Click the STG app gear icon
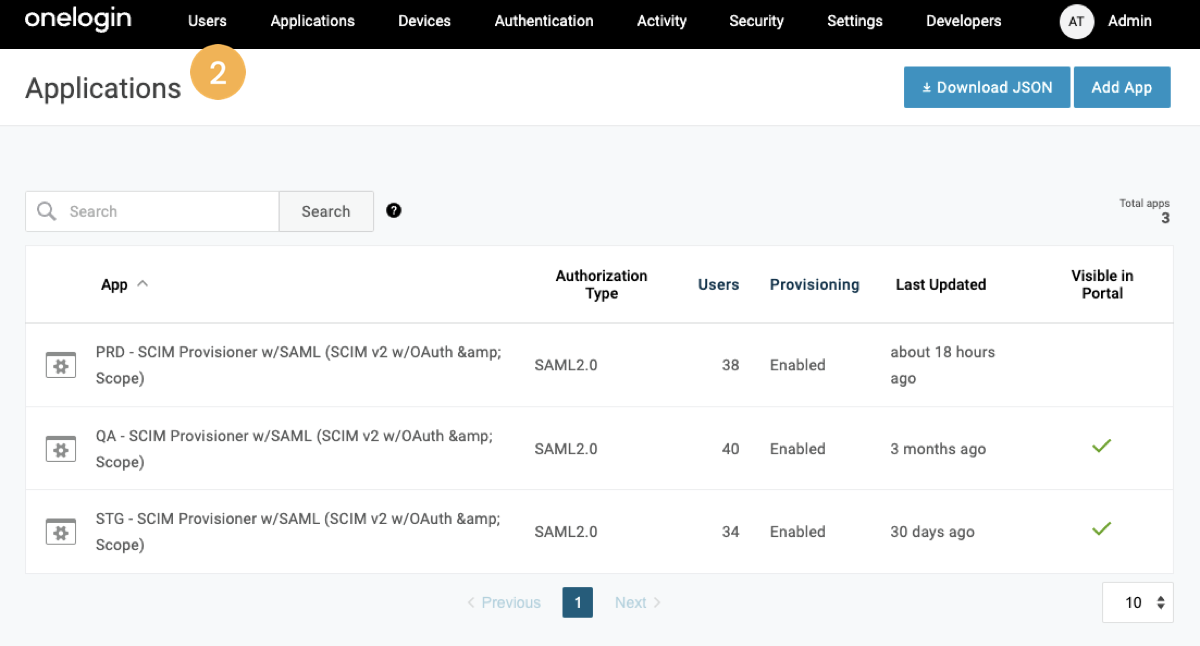The height and width of the screenshot is (646, 1200). [x=61, y=532]
